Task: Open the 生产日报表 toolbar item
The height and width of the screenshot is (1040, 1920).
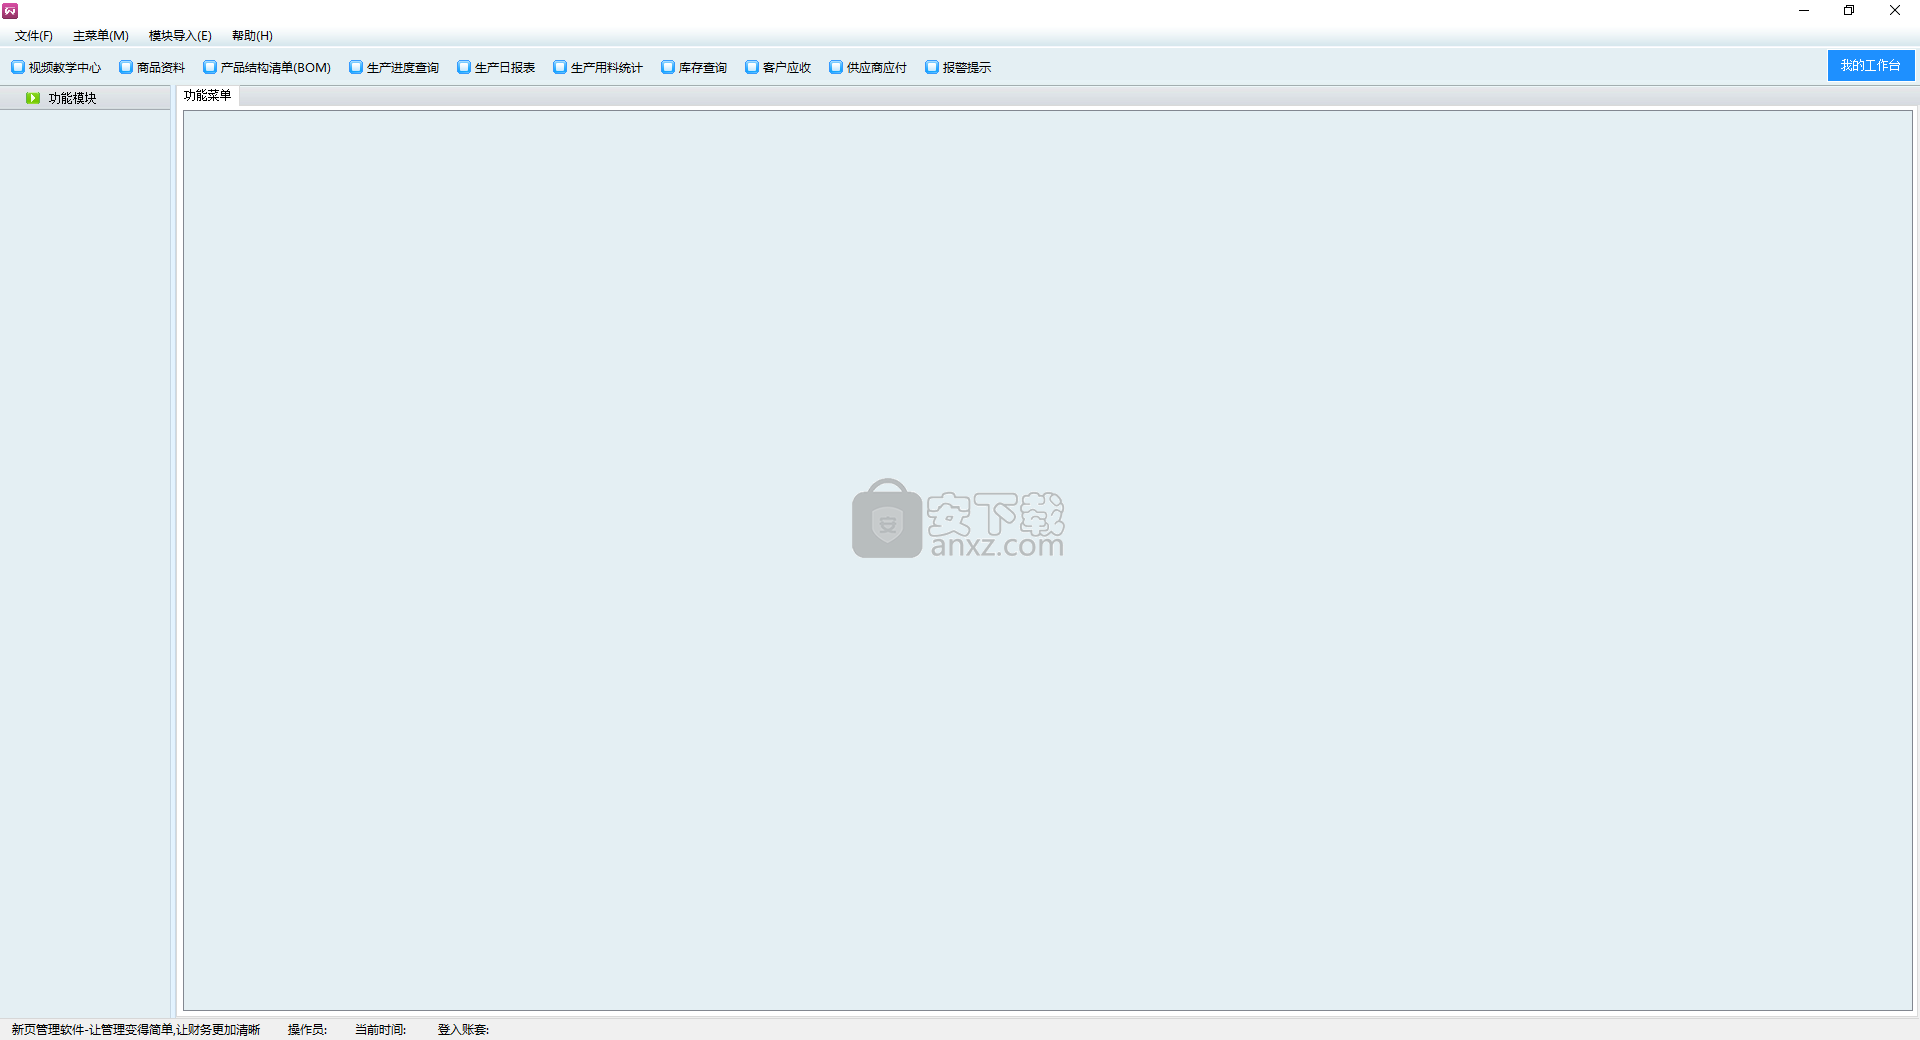Action: [496, 67]
